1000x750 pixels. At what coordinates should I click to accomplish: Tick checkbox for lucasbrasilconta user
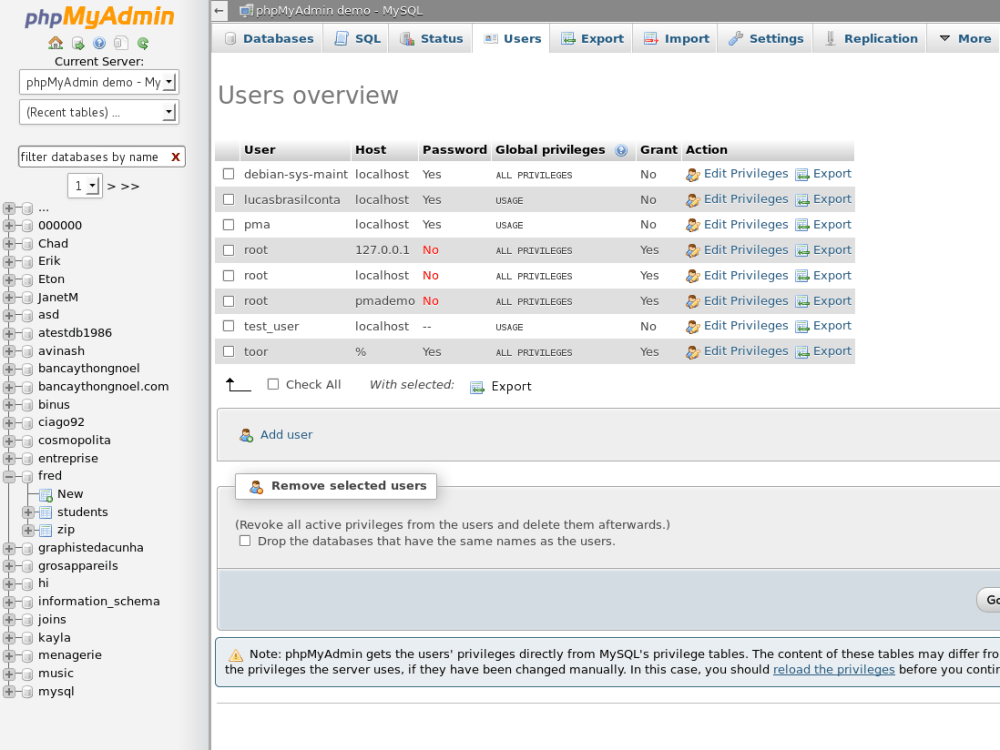click(x=228, y=200)
